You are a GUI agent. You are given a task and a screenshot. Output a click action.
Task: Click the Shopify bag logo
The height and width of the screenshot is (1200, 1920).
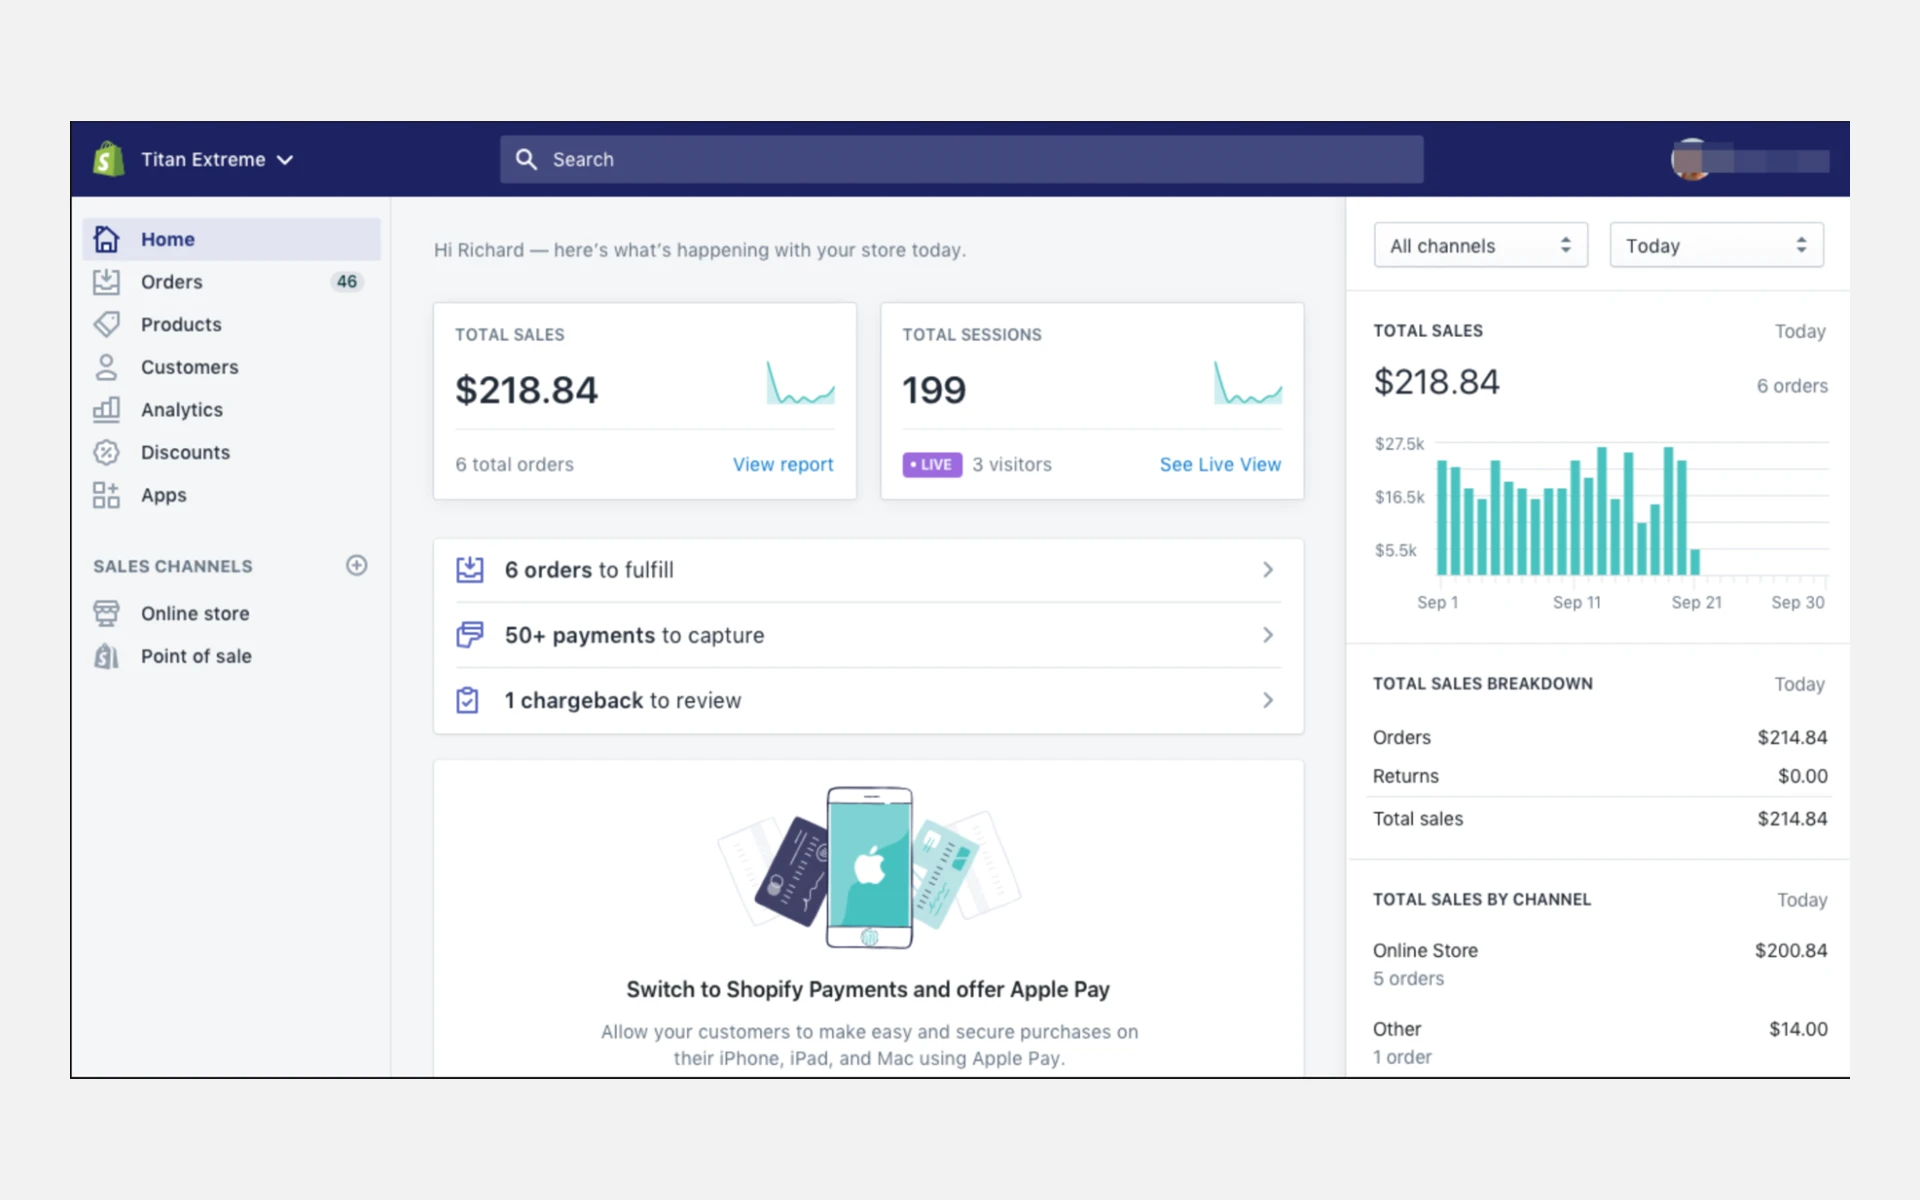pos(108,159)
